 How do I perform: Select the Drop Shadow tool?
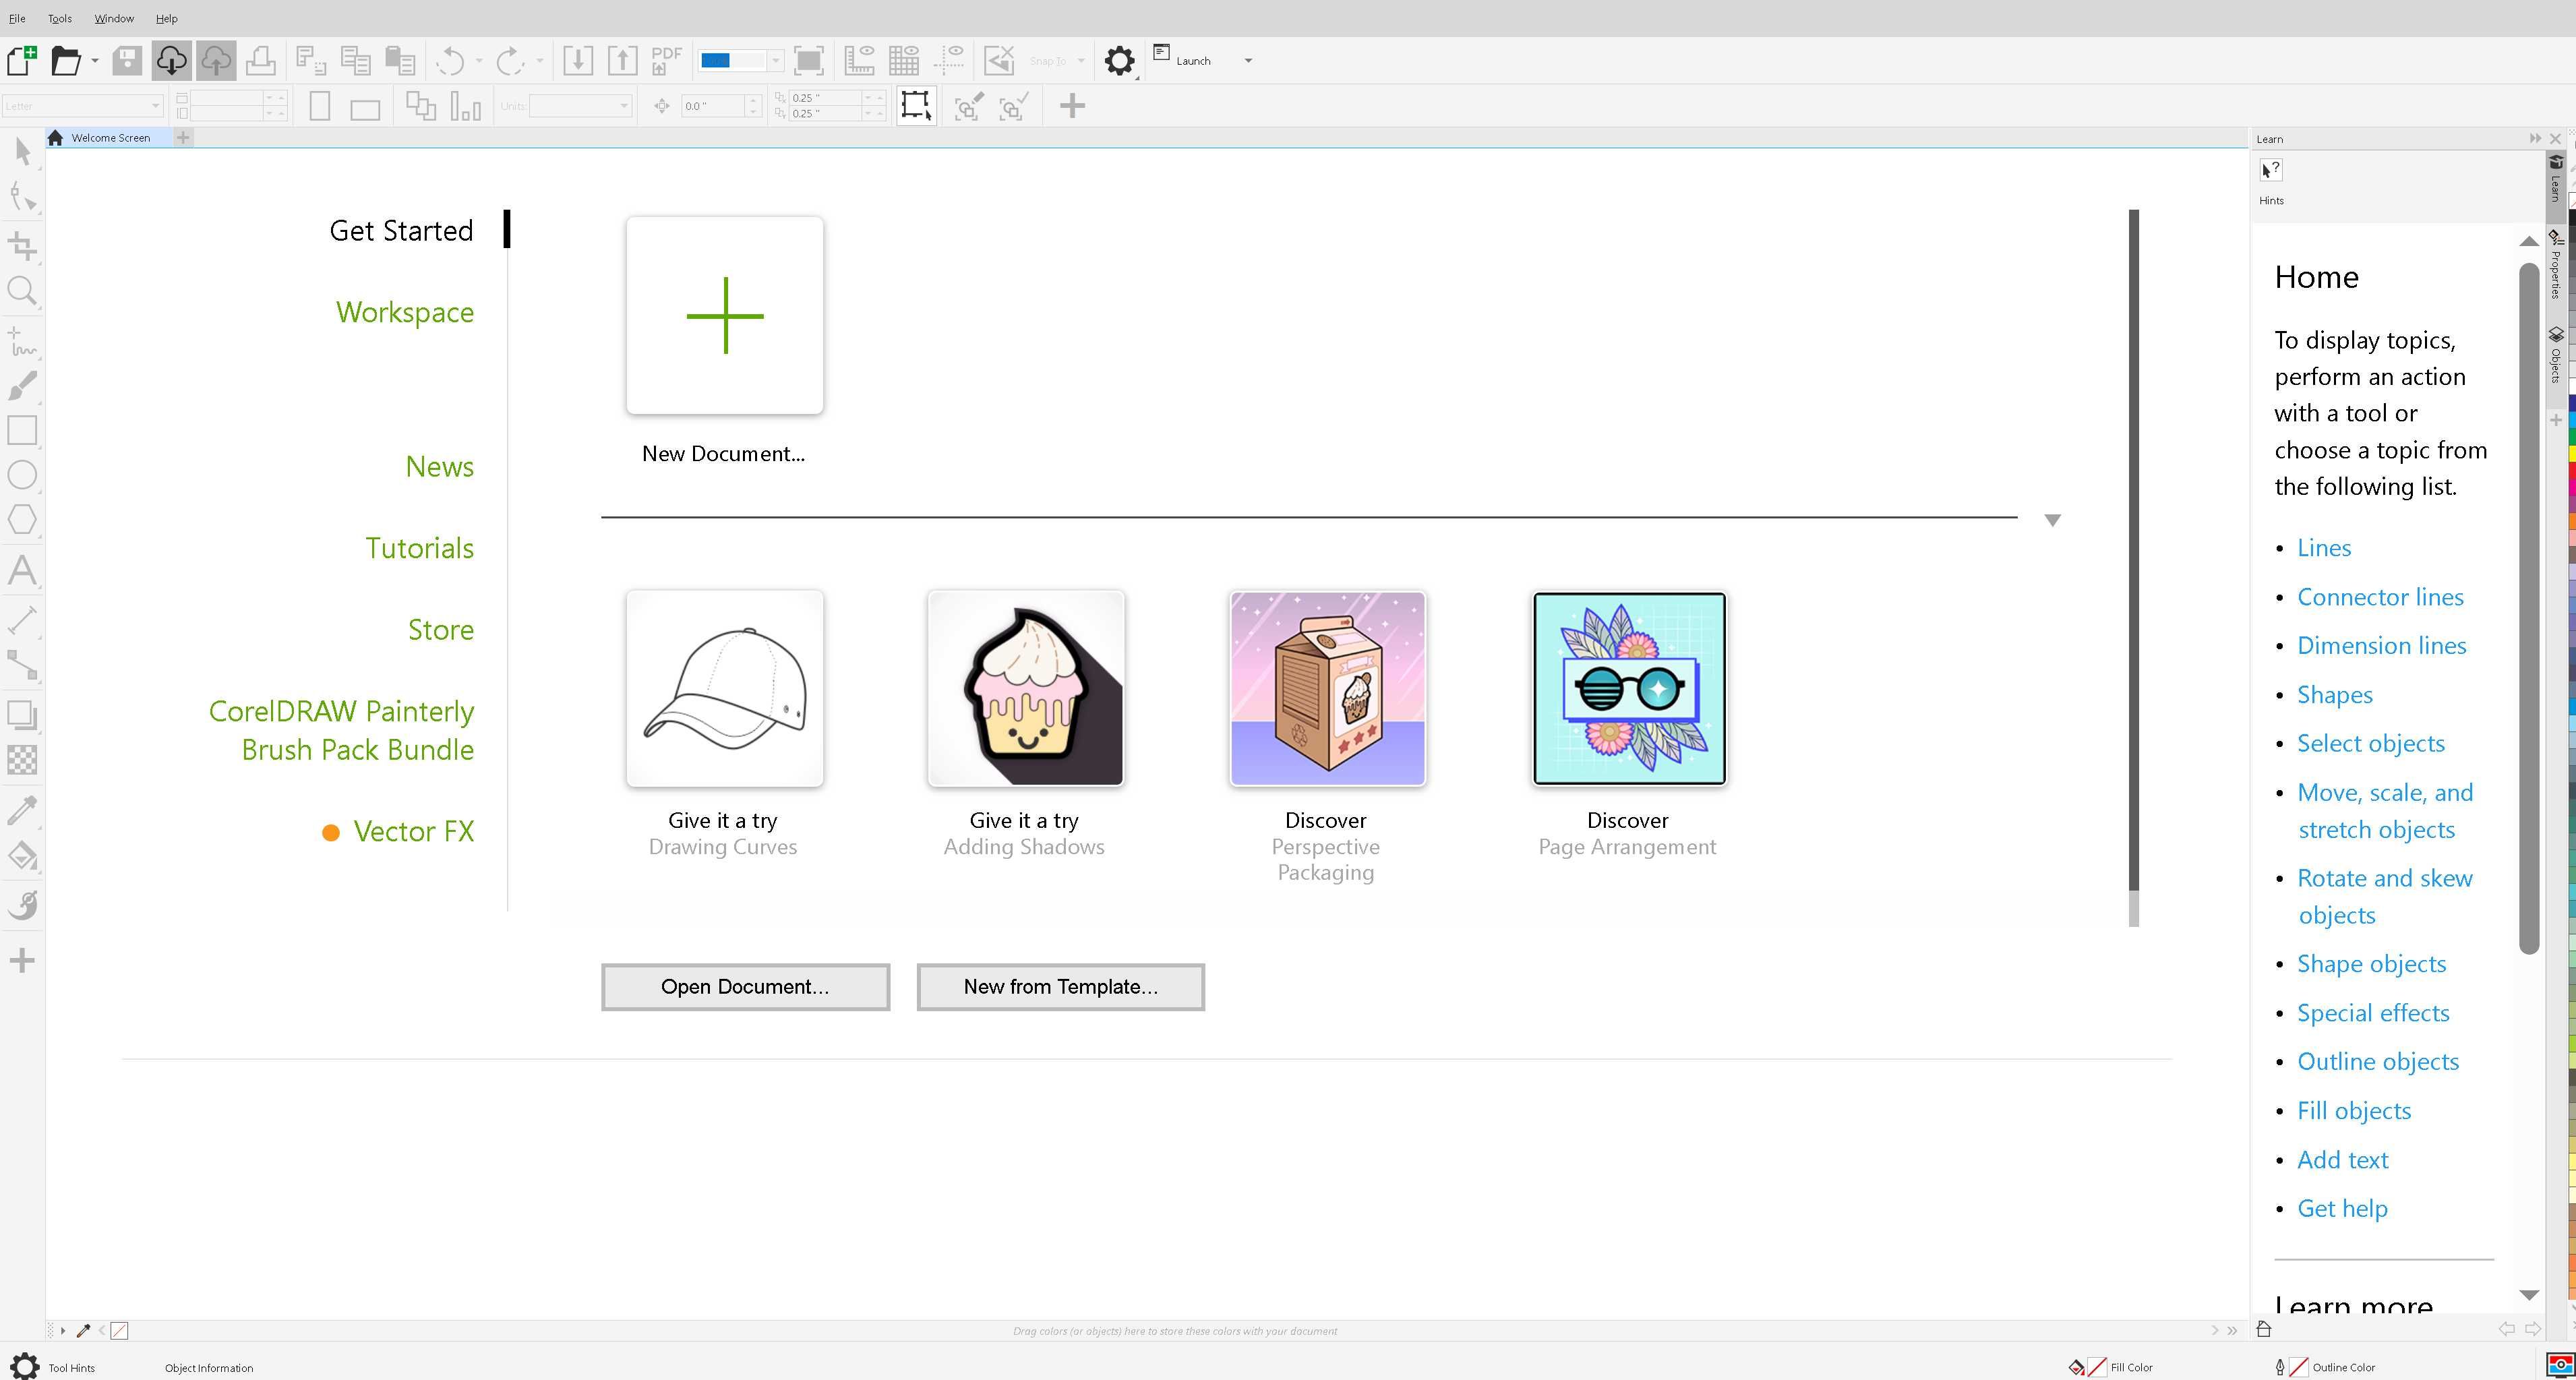coord(23,715)
